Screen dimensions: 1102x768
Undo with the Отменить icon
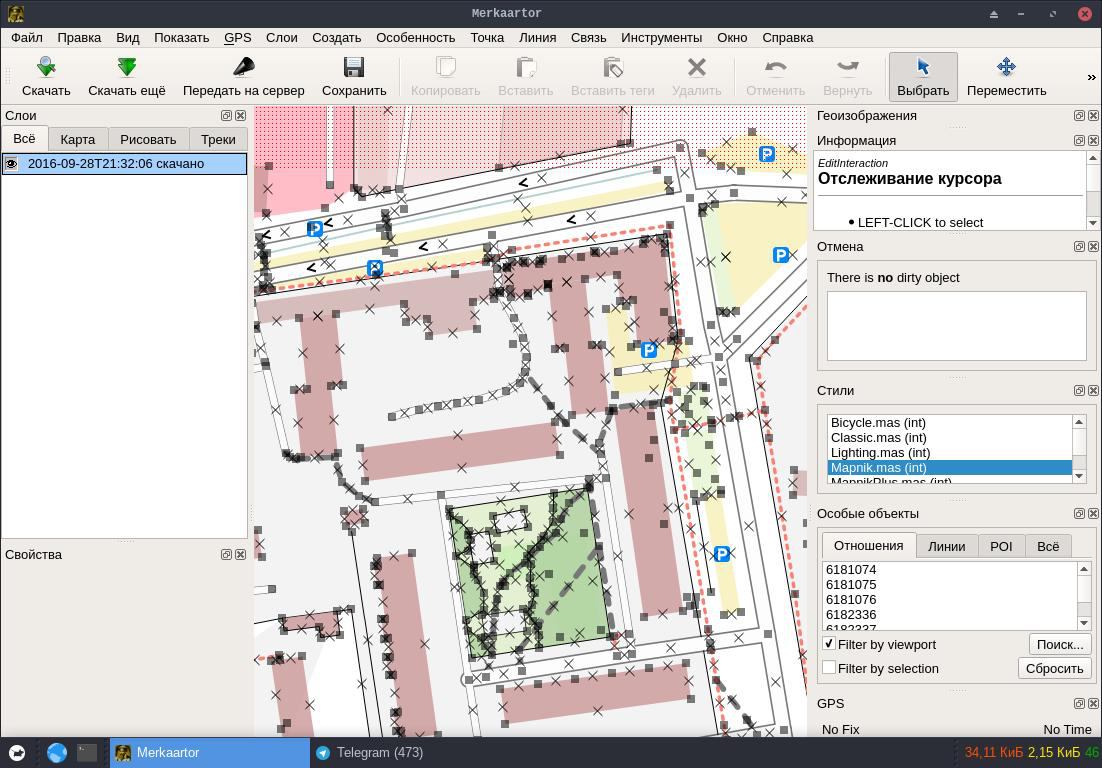click(x=775, y=76)
